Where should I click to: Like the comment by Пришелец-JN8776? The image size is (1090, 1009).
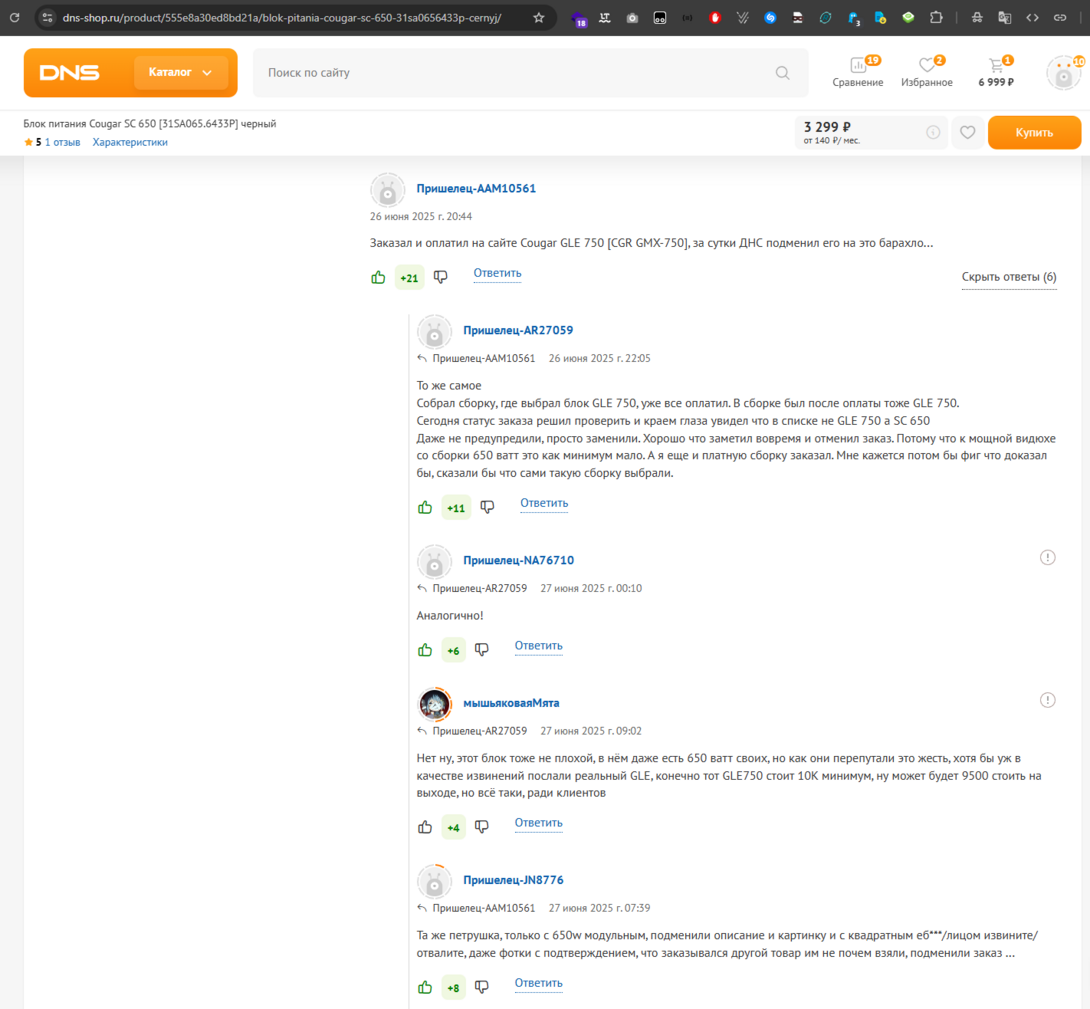425,987
